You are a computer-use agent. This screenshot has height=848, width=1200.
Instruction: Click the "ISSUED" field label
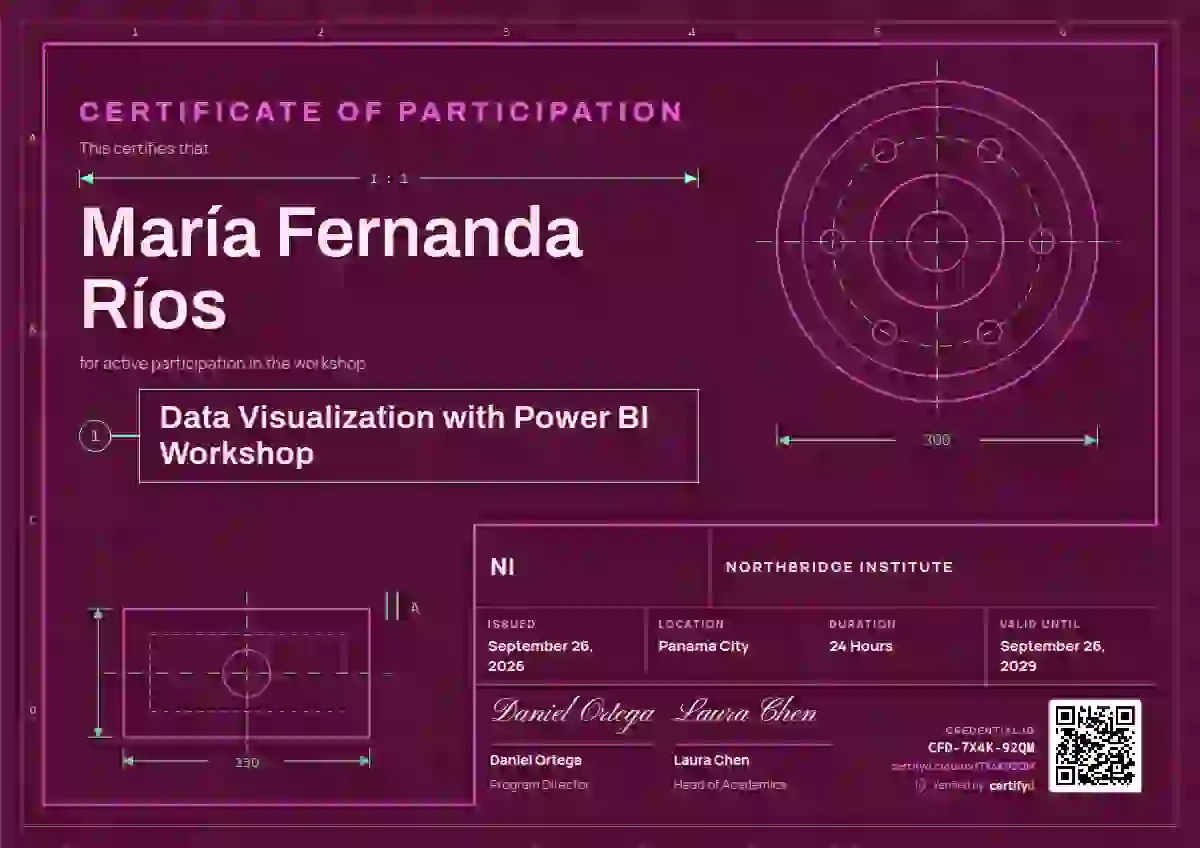point(512,624)
